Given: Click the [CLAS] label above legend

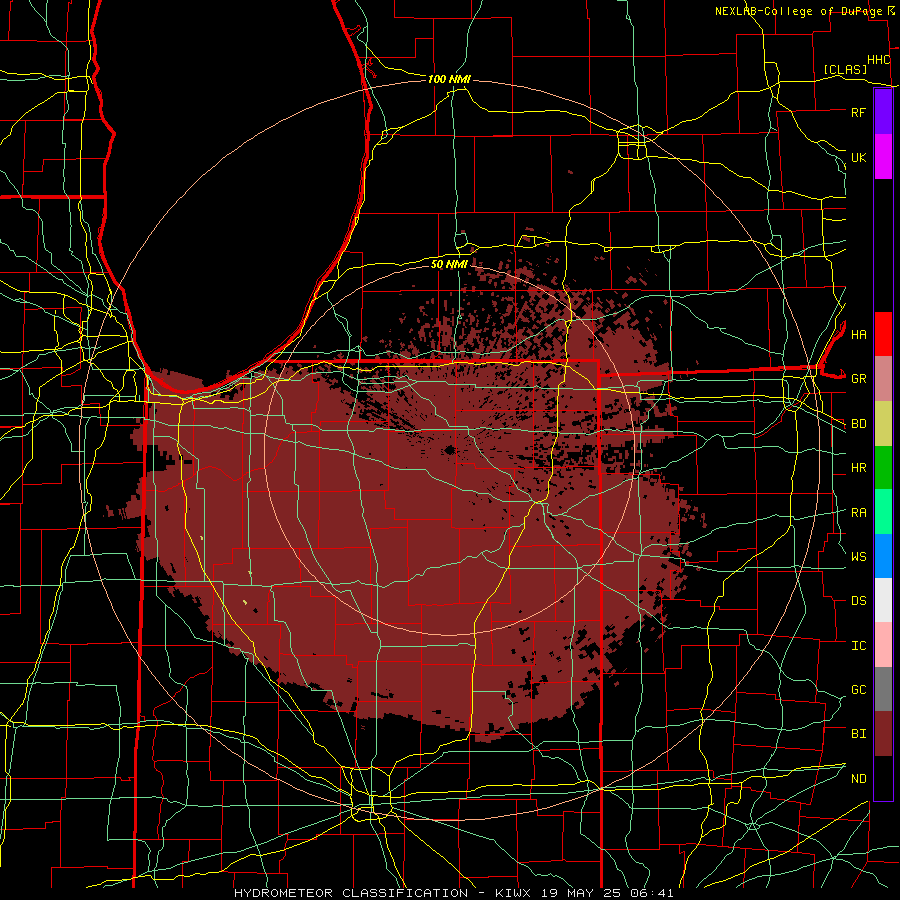Looking at the screenshot, I should 845,70.
